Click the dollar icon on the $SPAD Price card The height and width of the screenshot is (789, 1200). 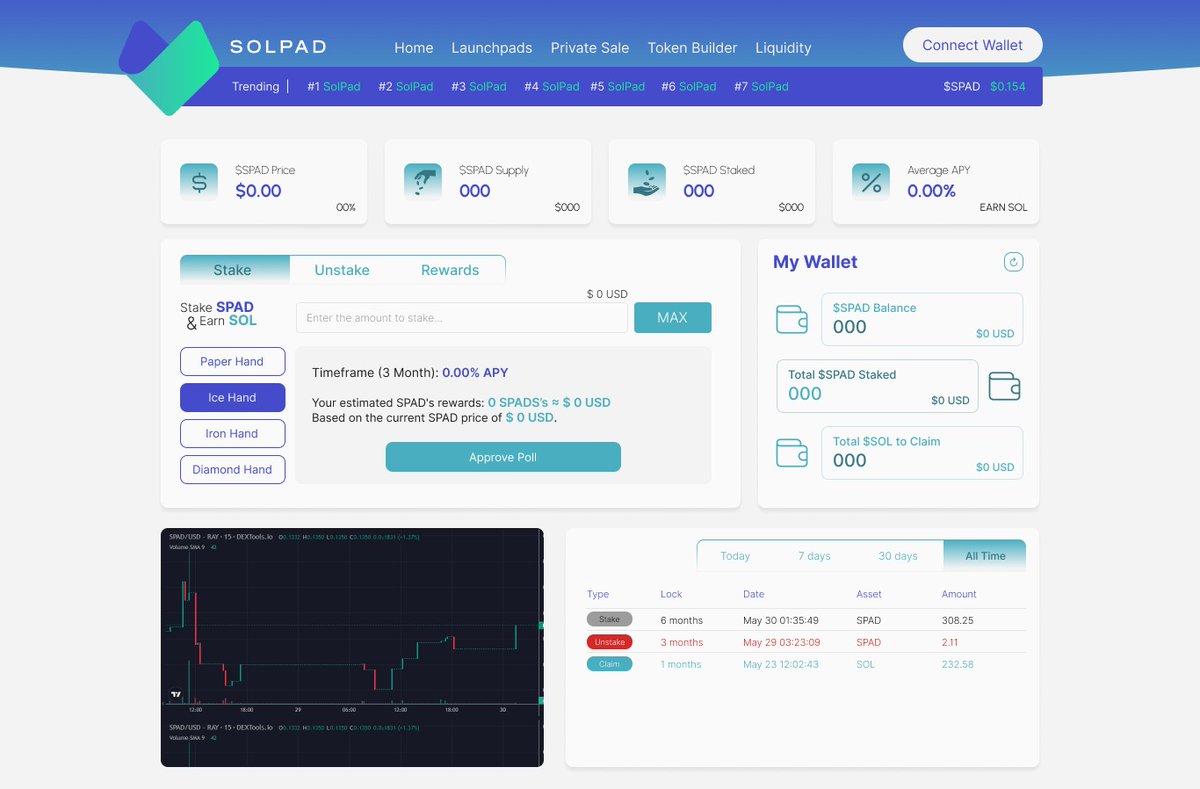point(198,182)
